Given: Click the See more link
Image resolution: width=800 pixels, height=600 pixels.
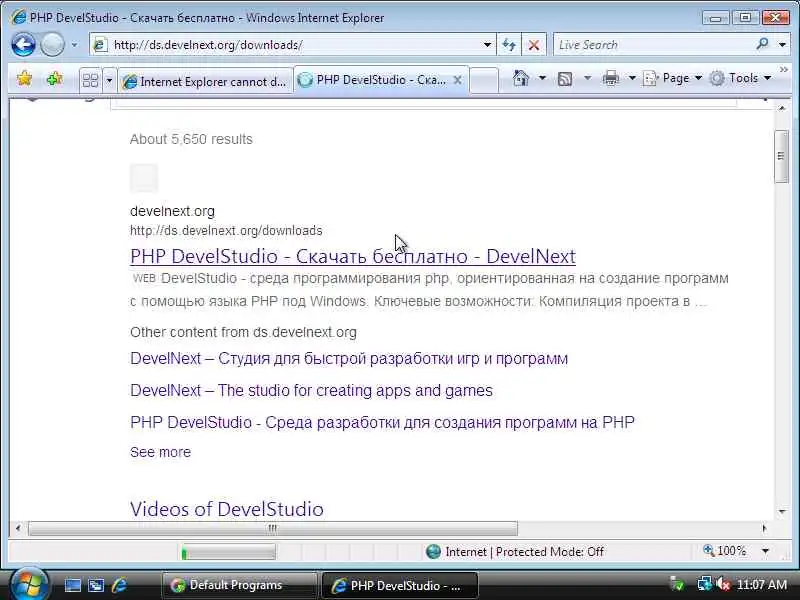Looking at the screenshot, I should [x=160, y=452].
